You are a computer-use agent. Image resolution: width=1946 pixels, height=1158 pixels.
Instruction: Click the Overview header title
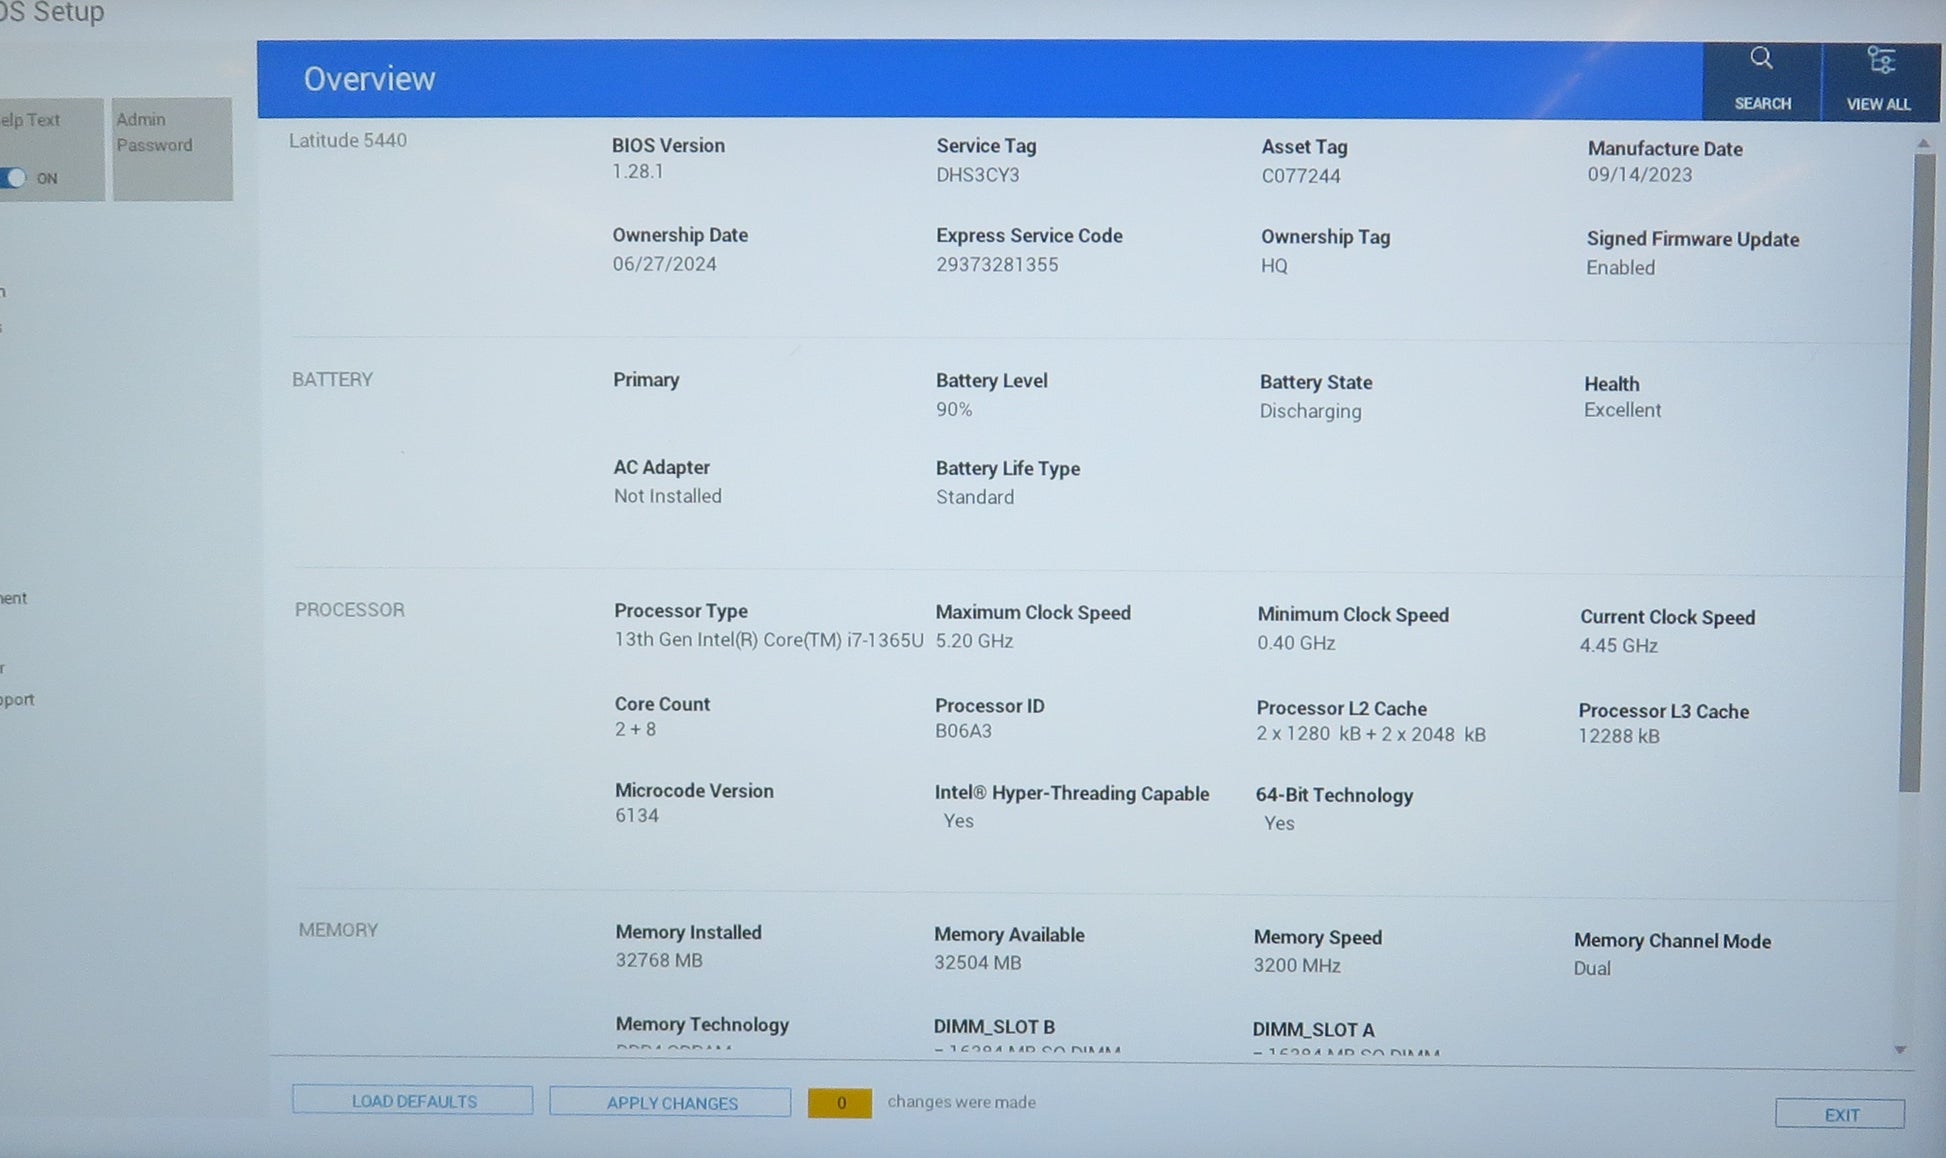(x=369, y=79)
